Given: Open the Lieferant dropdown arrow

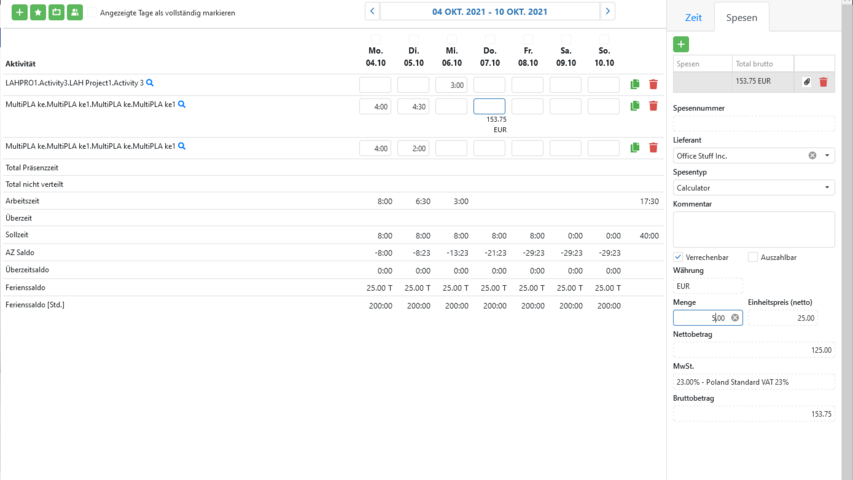Looking at the screenshot, I should coord(827,155).
